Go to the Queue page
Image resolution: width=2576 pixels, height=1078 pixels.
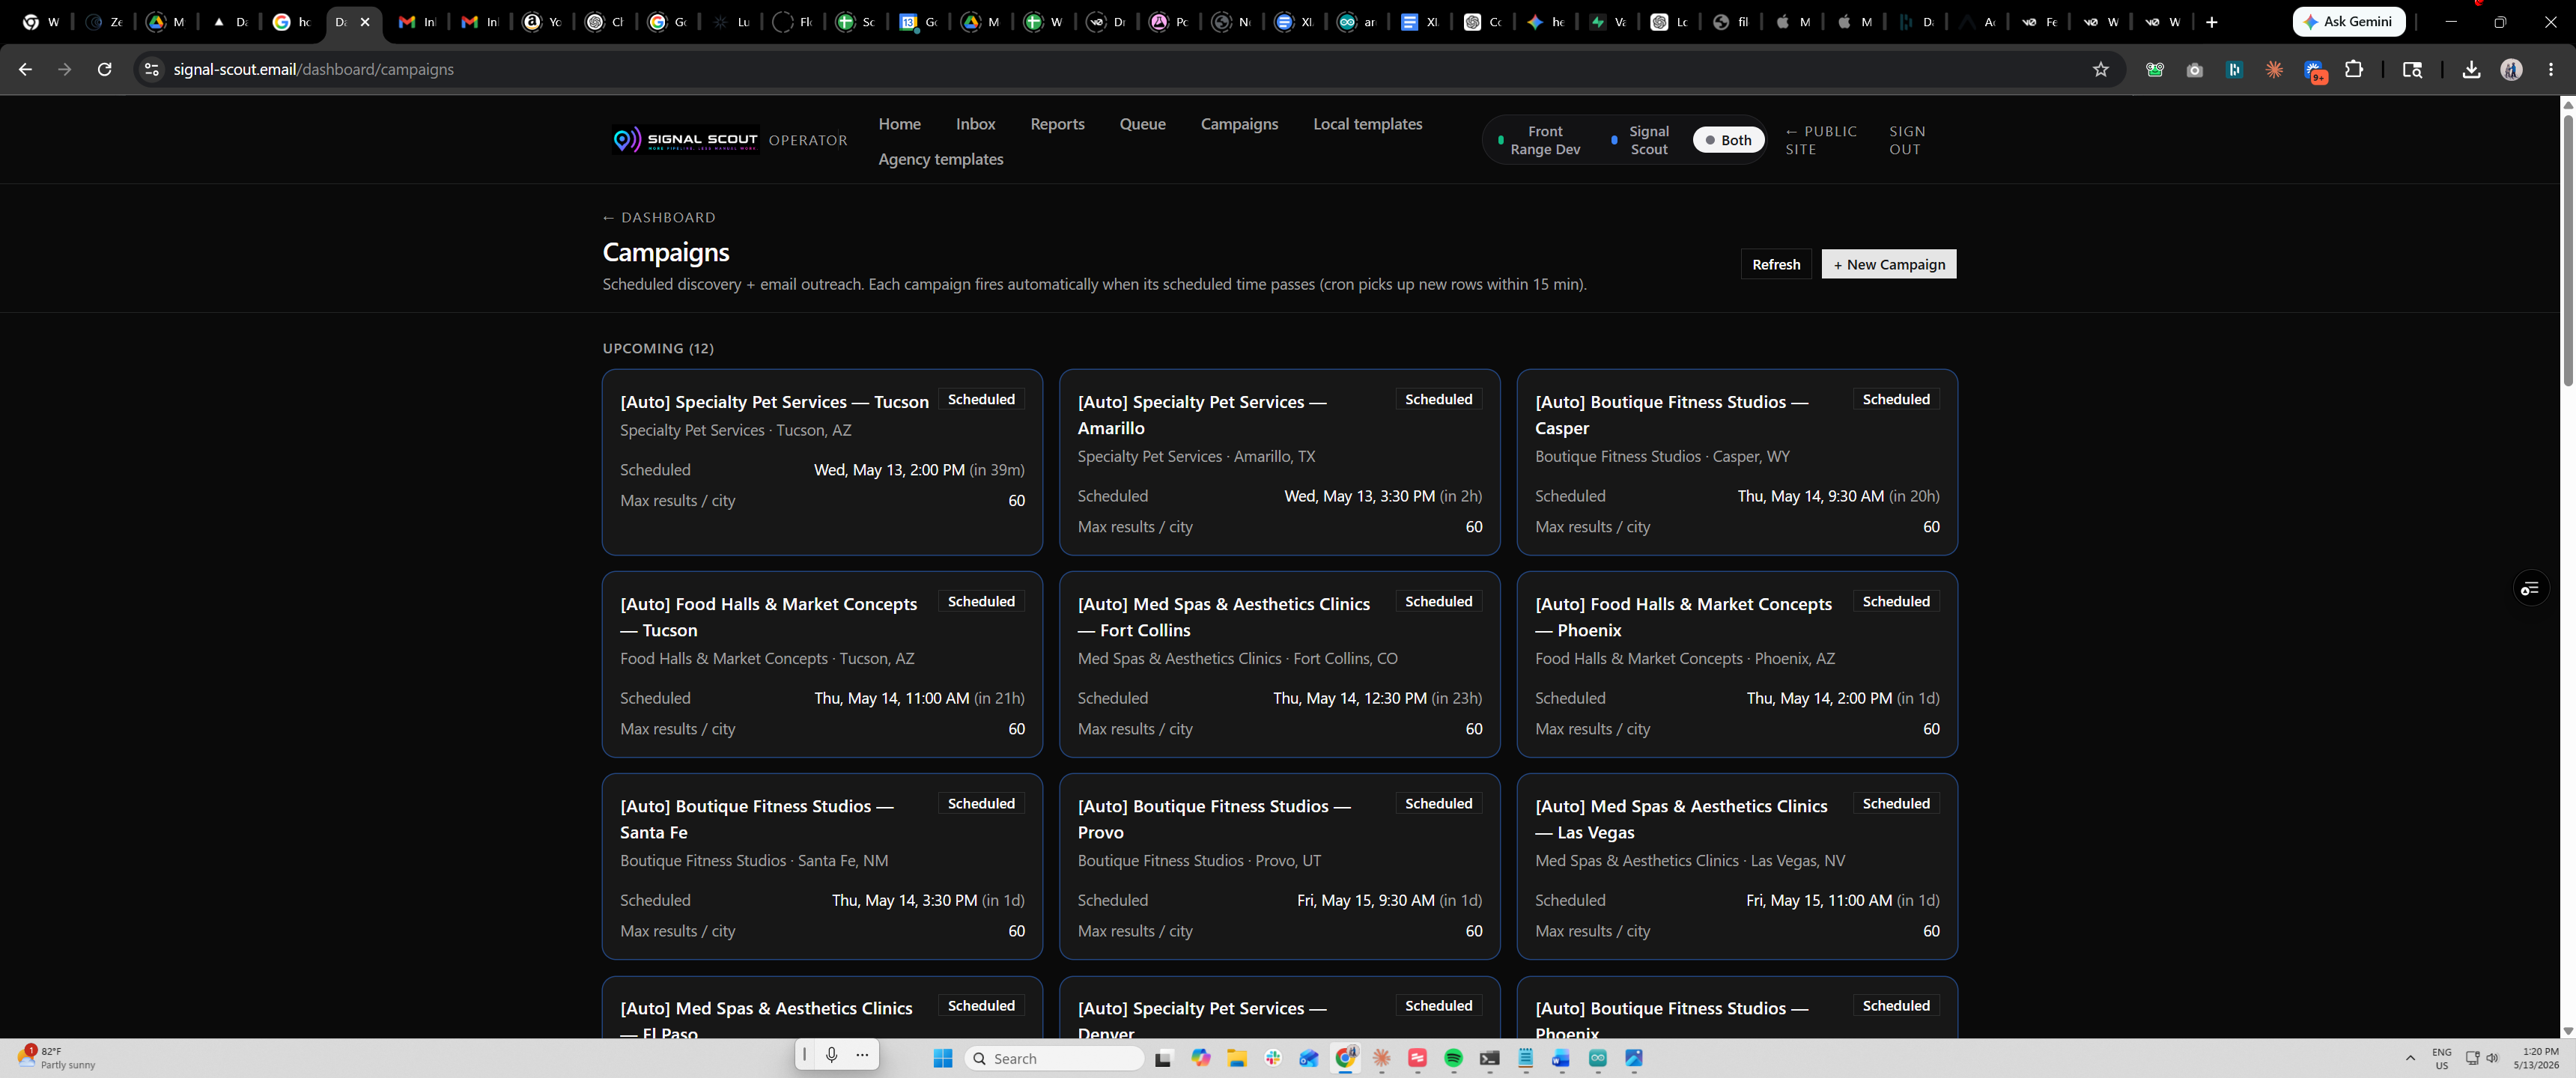coord(1142,124)
